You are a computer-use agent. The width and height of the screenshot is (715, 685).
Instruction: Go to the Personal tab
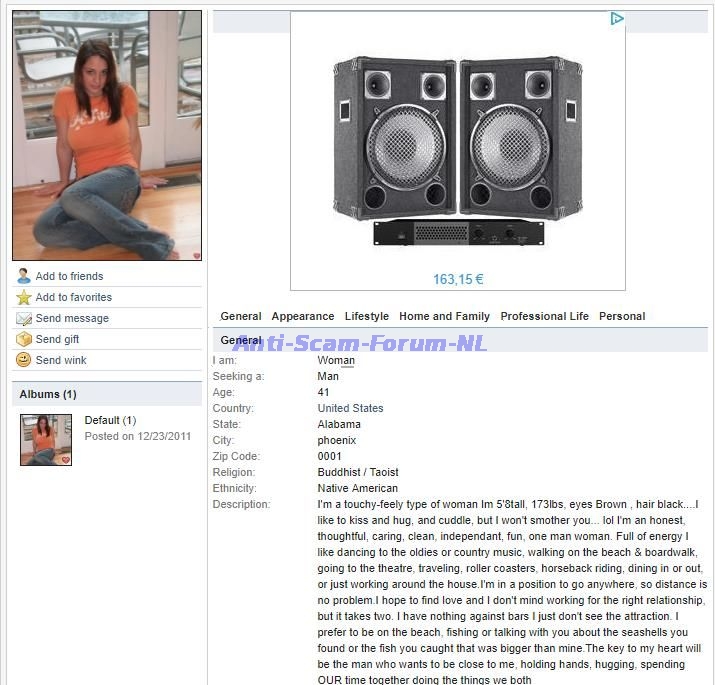click(622, 316)
